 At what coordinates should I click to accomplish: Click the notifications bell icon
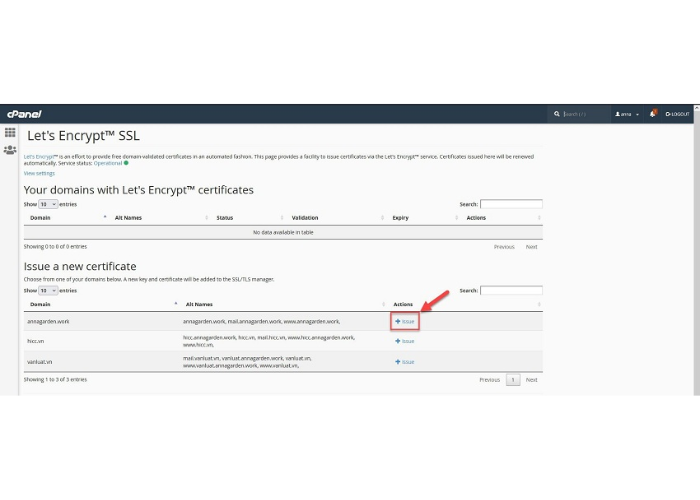click(651, 114)
